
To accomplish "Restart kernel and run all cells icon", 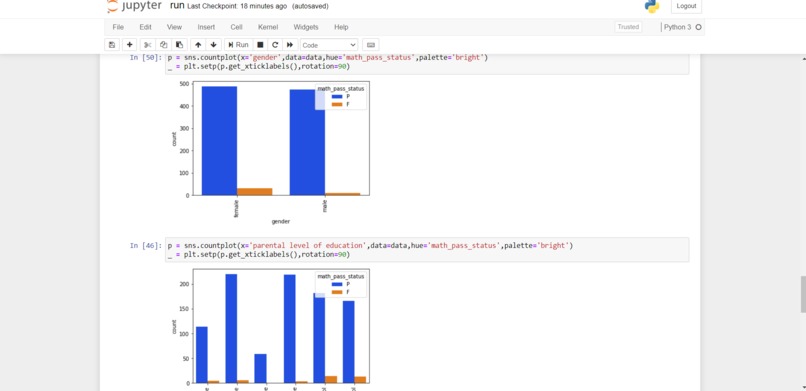I will point(290,45).
